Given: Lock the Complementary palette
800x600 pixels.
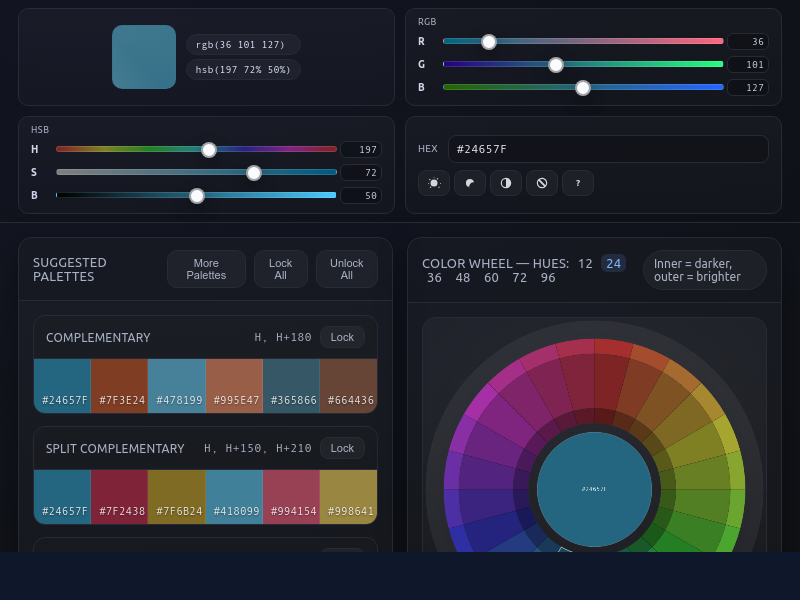Looking at the screenshot, I should click(342, 337).
